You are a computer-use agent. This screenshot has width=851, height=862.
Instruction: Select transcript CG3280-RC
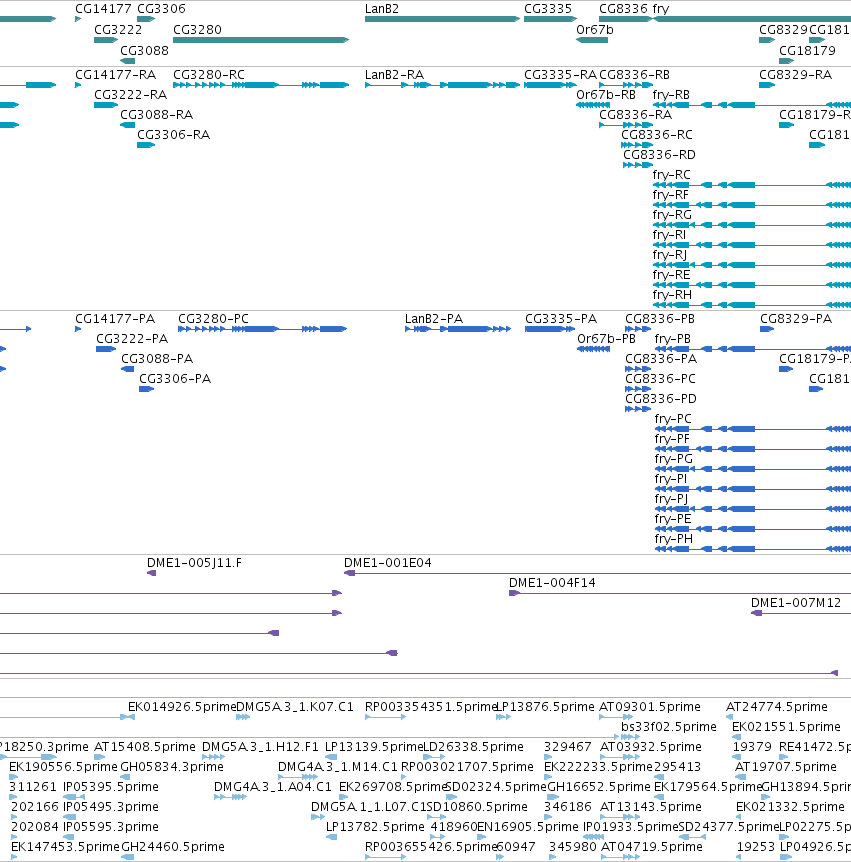(x=209, y=75)
